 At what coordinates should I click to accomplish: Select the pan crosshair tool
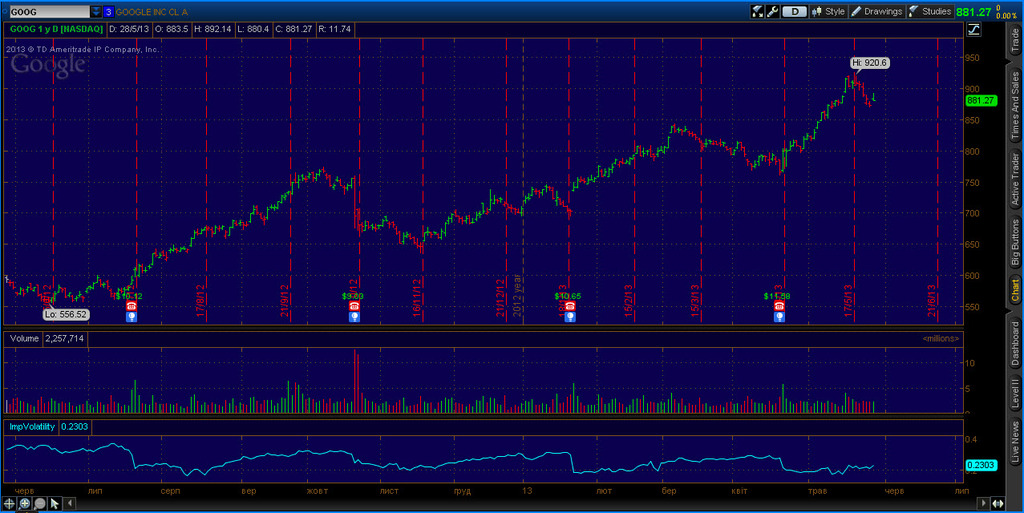(9, 503)
